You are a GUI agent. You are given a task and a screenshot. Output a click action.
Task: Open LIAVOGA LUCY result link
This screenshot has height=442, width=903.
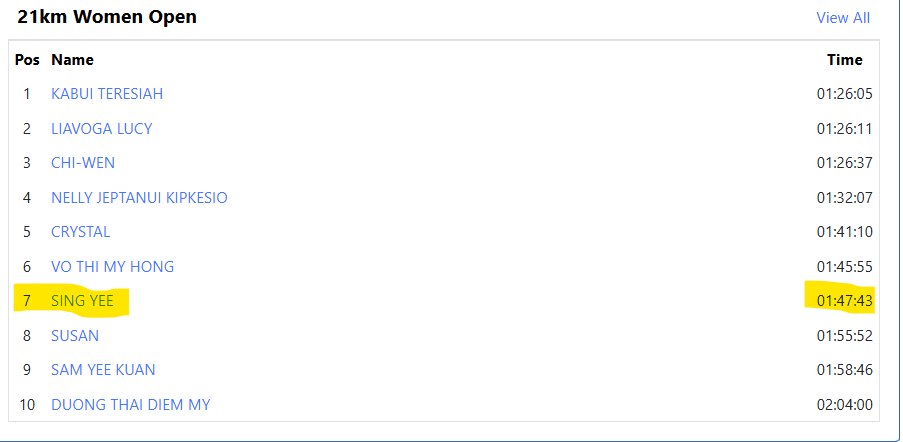(102, 129)
